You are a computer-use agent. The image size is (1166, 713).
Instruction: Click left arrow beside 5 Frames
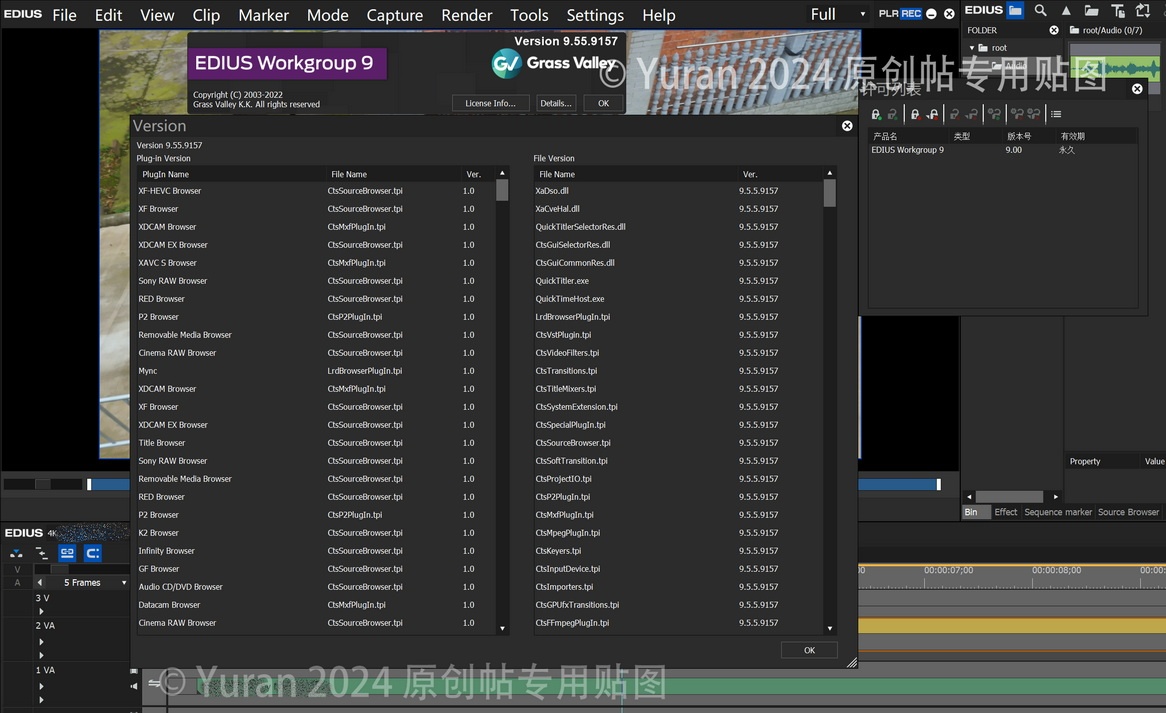click(x=39, y=583)
